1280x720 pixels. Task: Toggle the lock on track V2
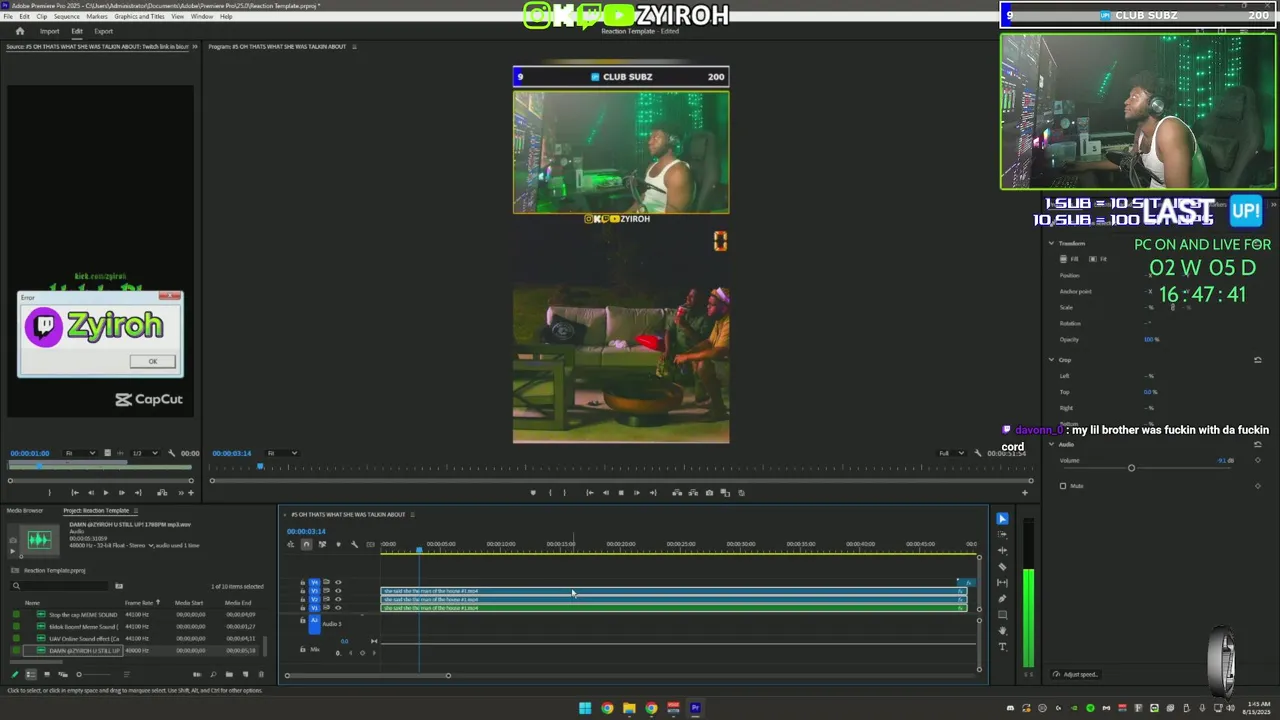[x=302, y=599]
